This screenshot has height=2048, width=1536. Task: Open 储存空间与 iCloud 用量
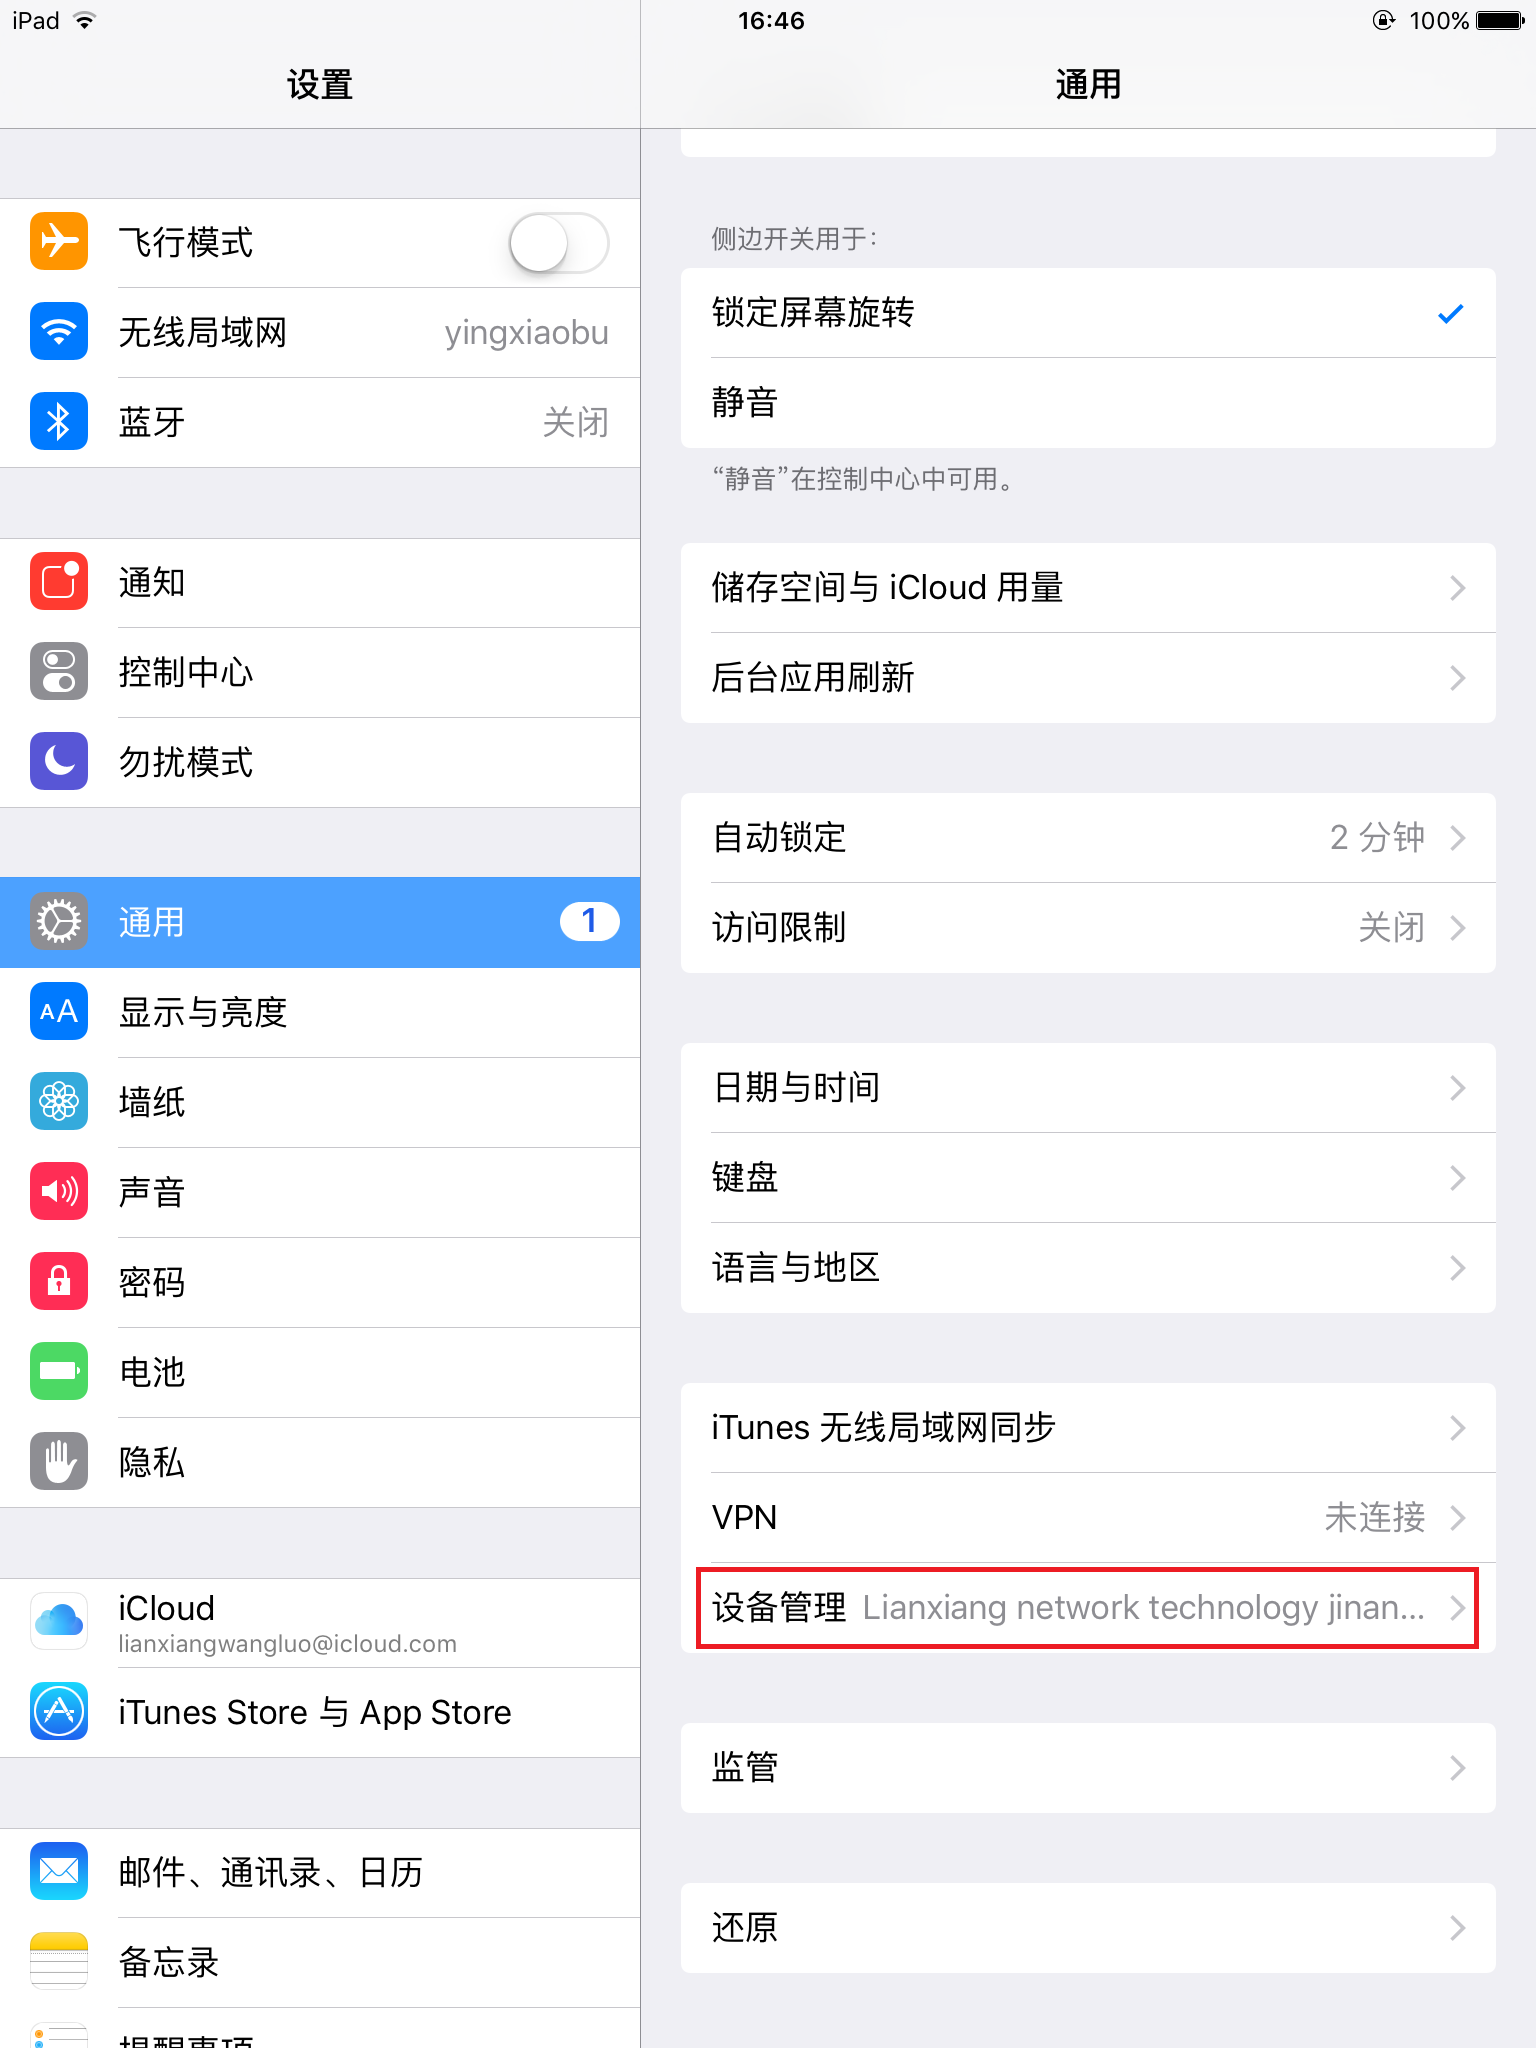point(1088,588)
